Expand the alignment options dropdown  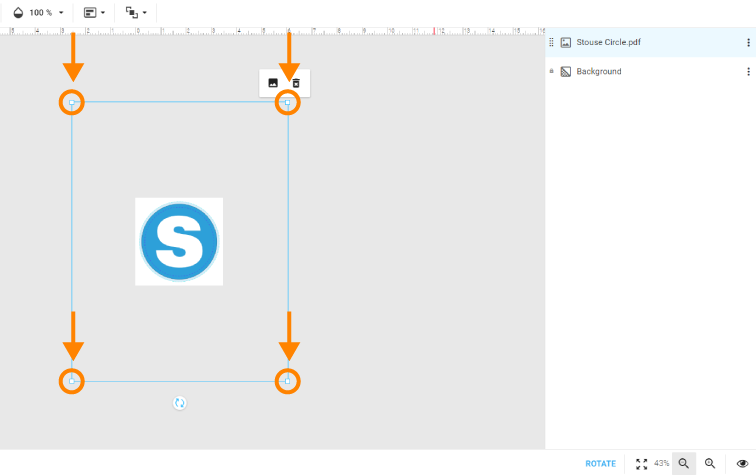[x=94, y=13]
